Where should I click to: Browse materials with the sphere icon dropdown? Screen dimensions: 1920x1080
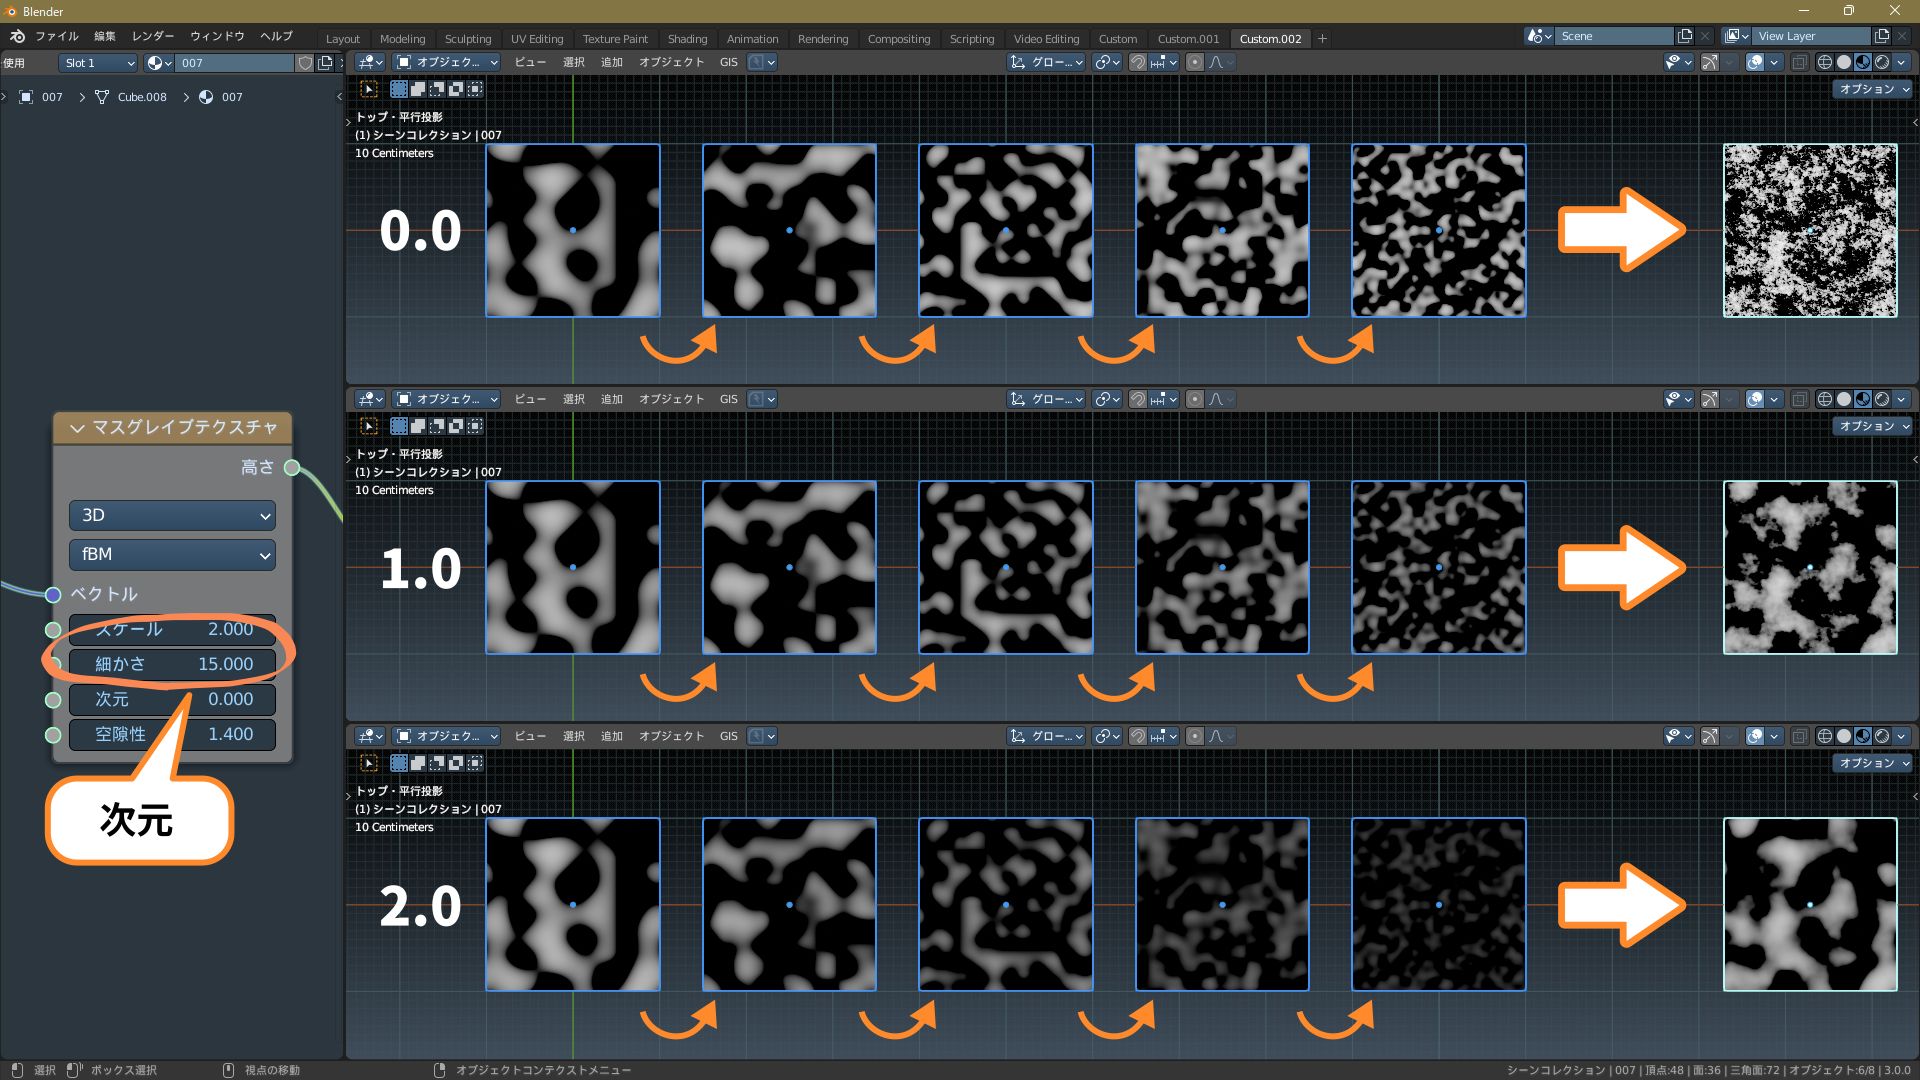(158, 63)
